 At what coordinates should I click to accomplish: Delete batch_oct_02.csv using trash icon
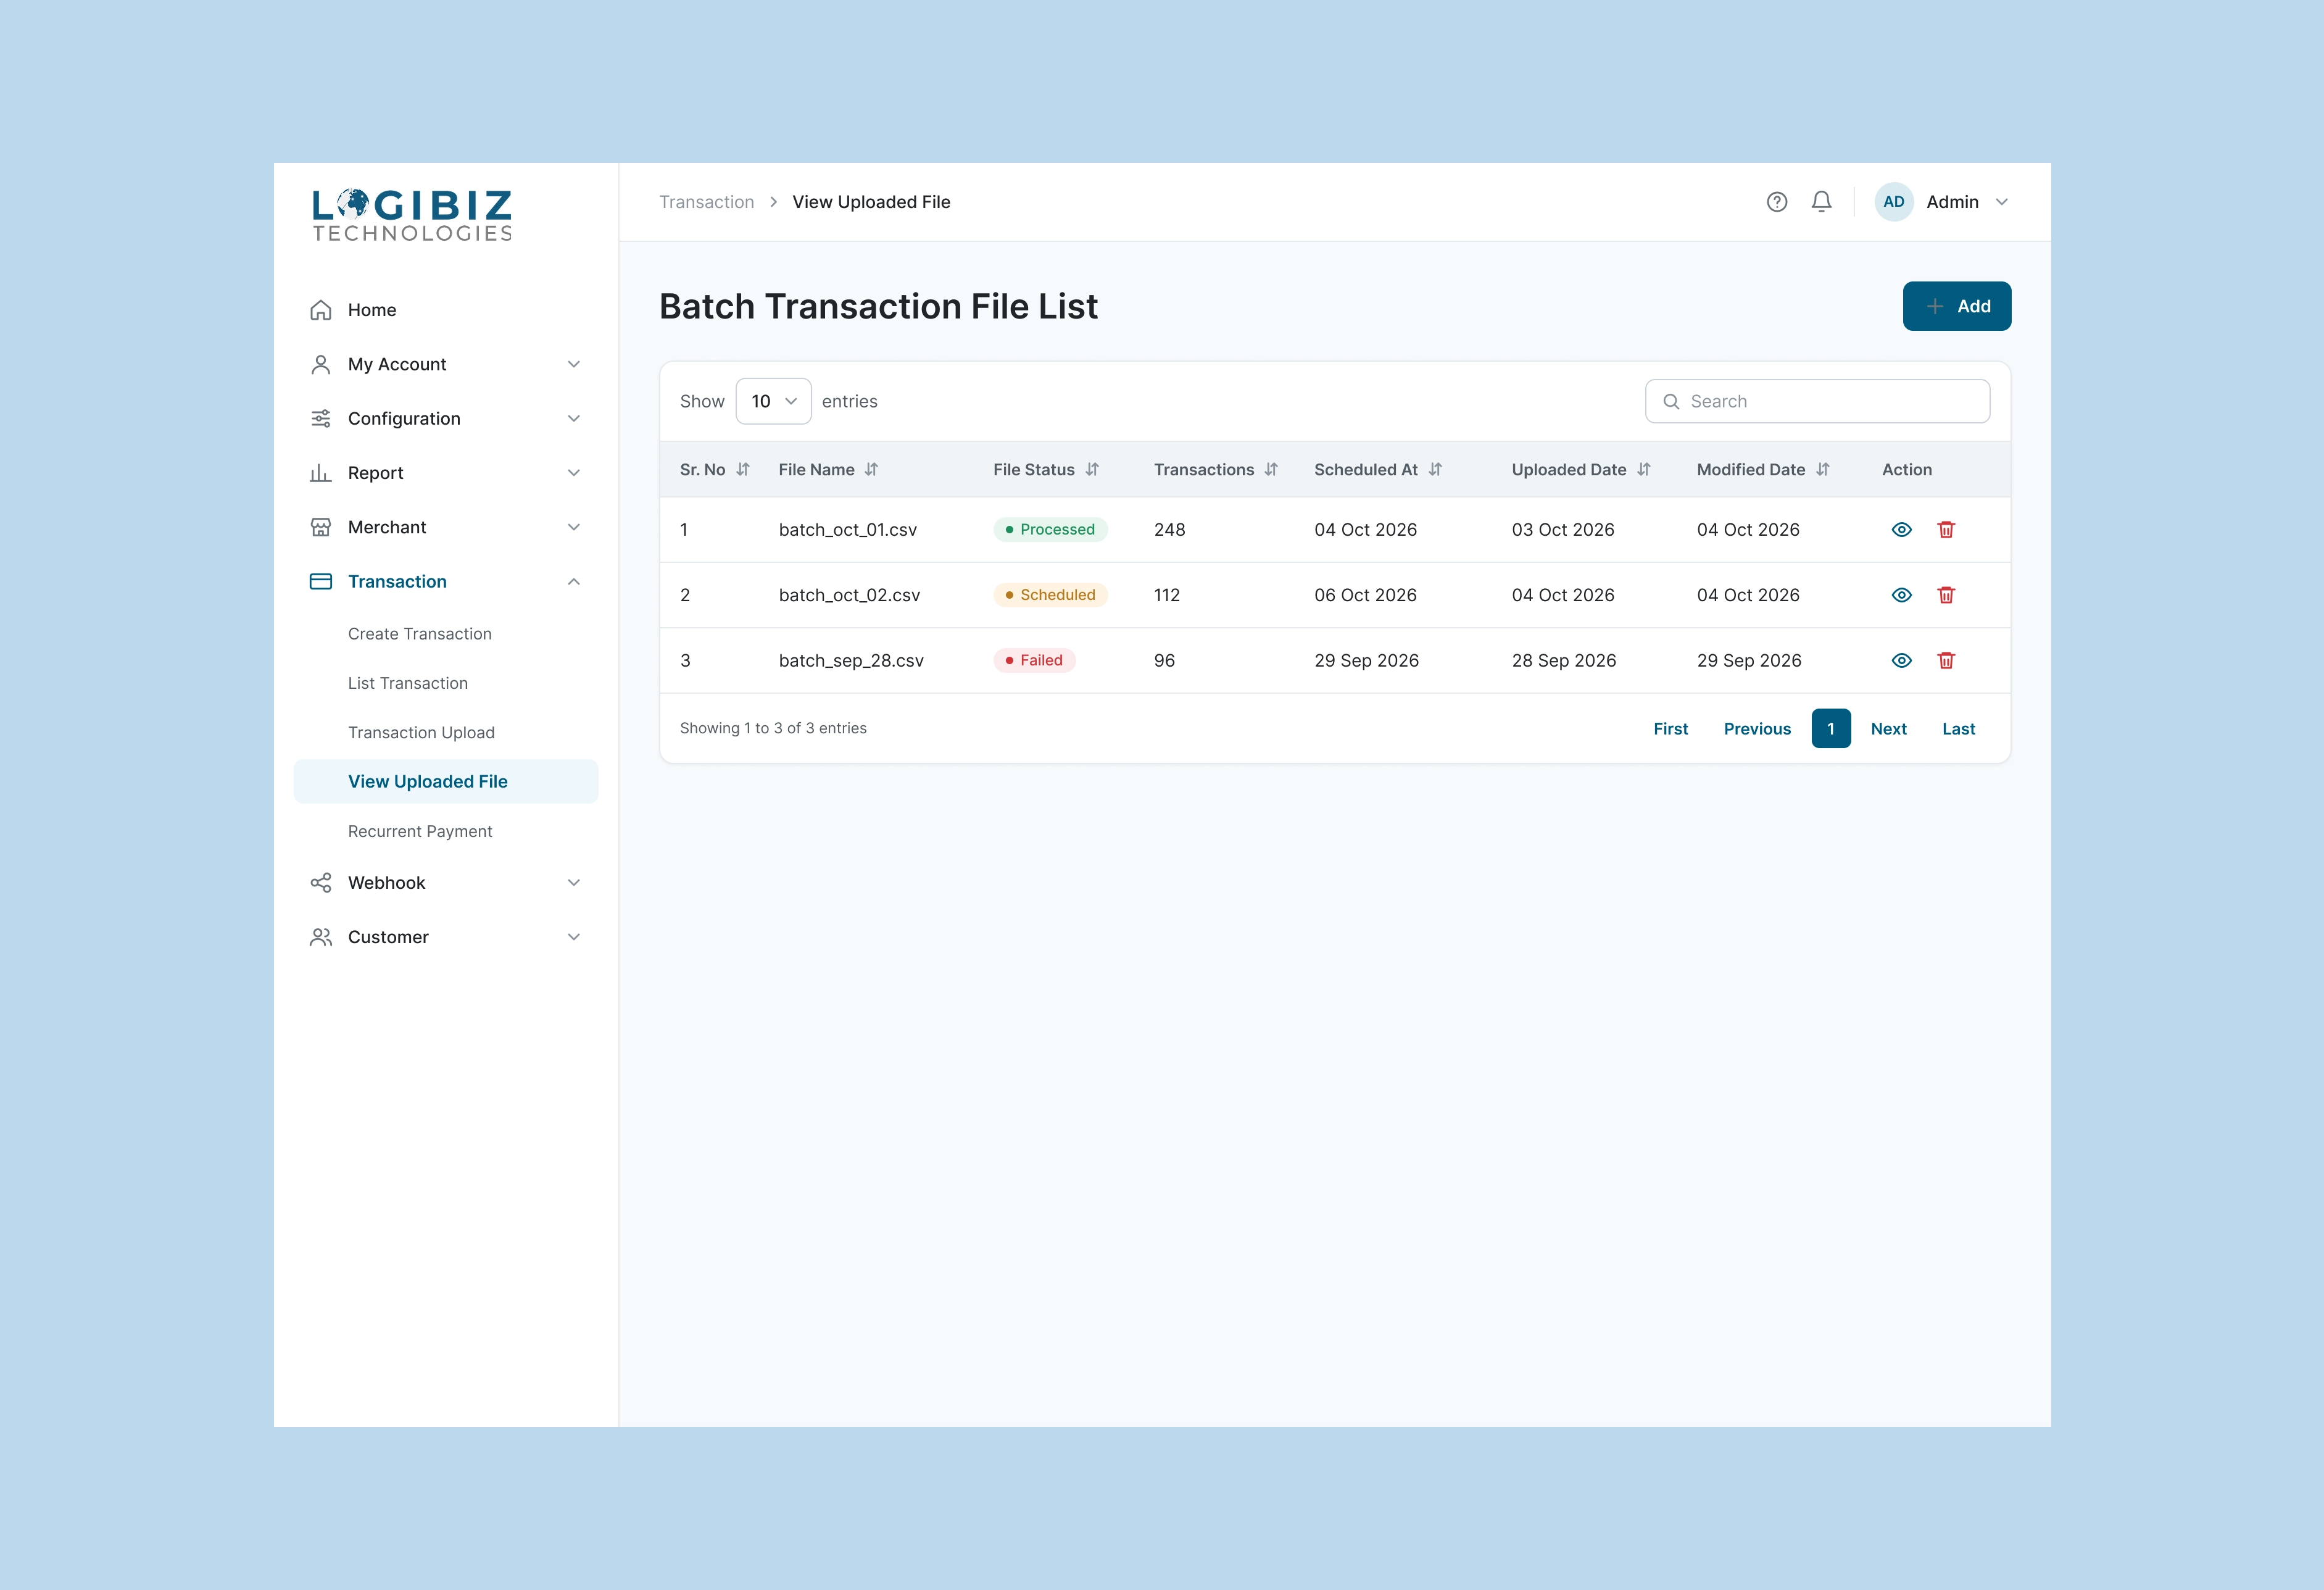pos(1946,595)
